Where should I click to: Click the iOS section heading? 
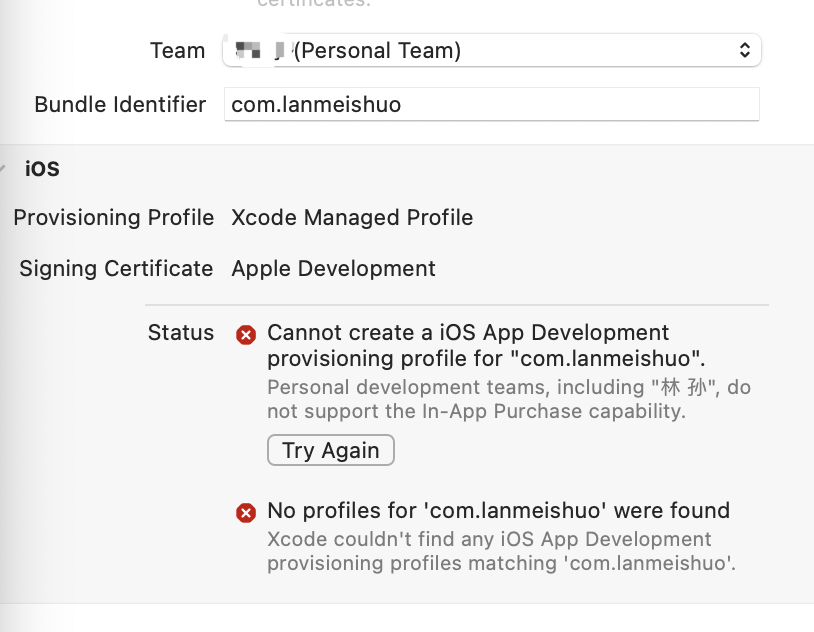tap(42, 169)
